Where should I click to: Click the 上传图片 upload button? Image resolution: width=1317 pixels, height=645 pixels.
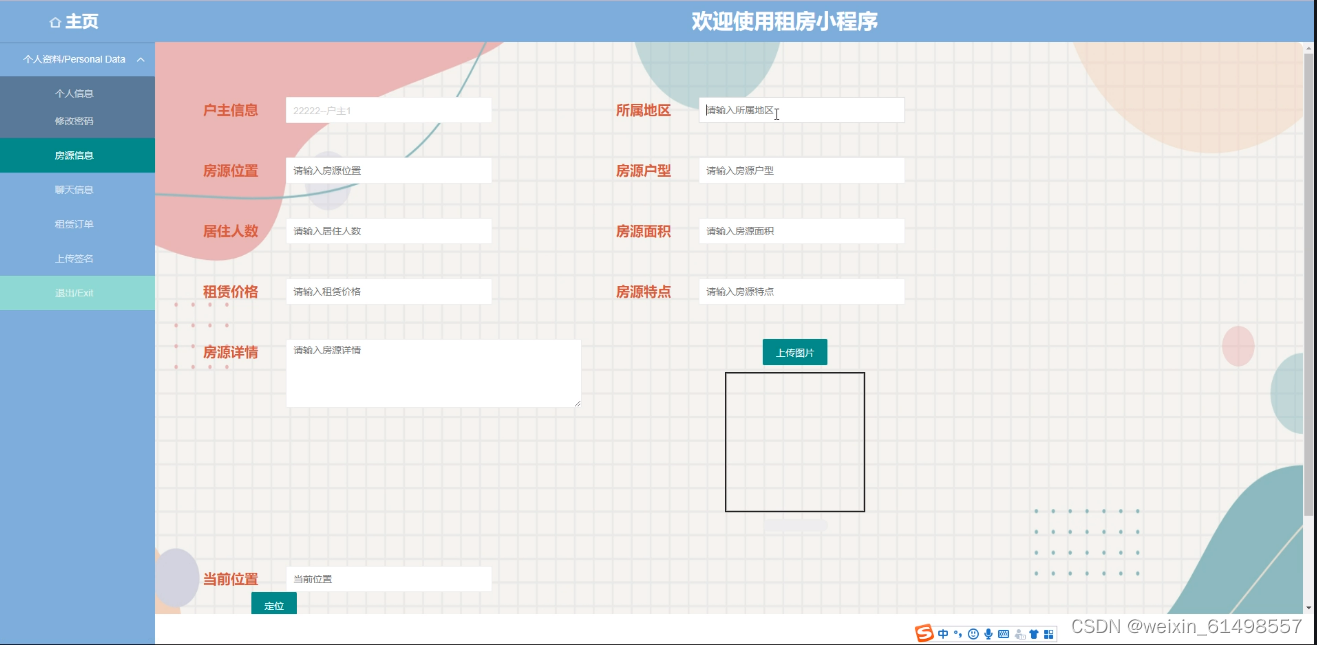(794, 351)
